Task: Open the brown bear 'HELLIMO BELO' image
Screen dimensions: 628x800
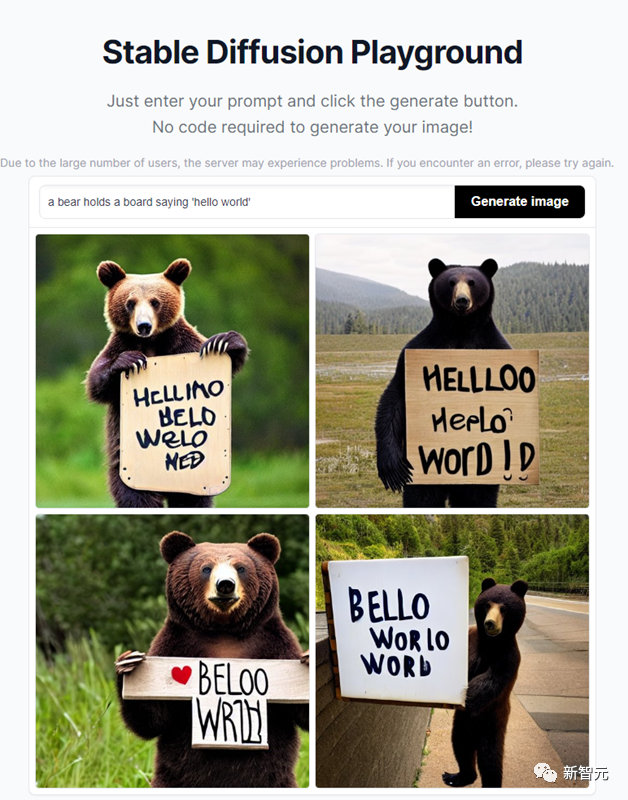Action: pyautogui.click(x=172, y=371)
